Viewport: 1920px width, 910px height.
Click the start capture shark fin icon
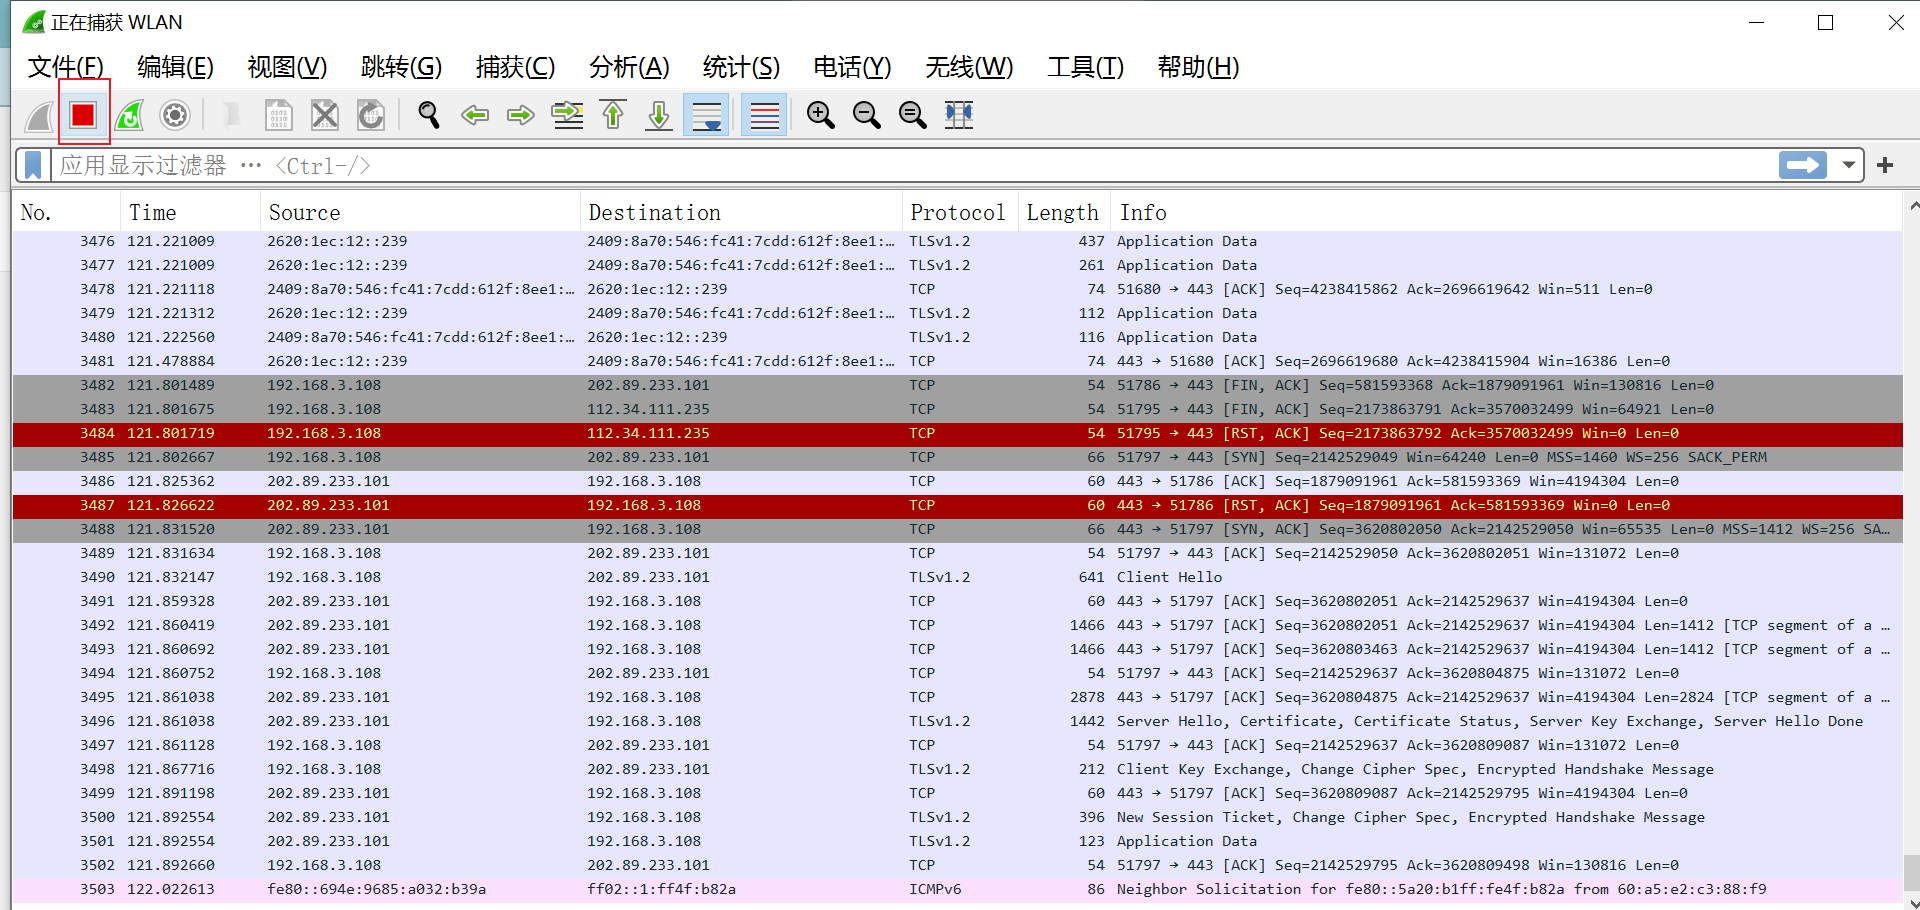39,115
